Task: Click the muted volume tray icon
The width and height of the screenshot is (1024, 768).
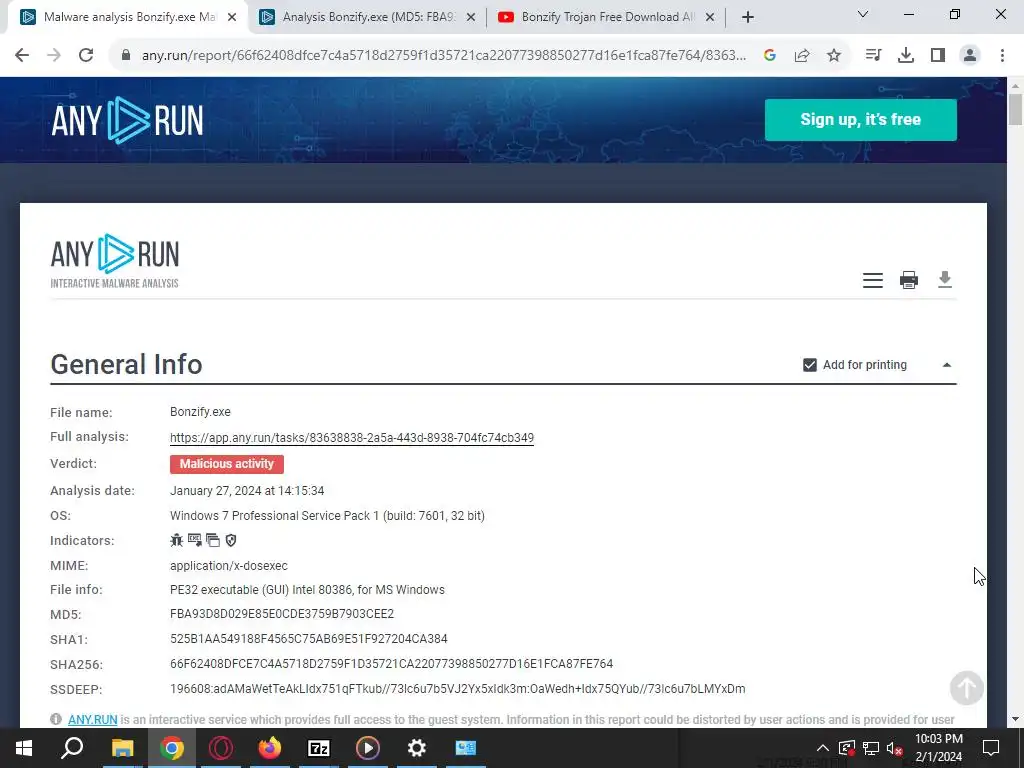Action: tap(895, 748)
